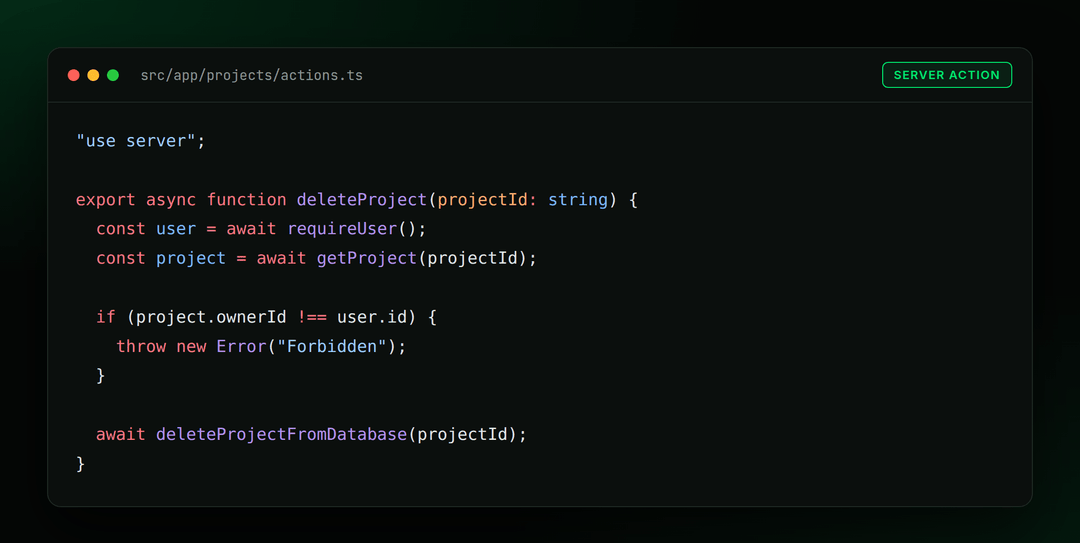Screen dimensions: 1080x543
Task: Click the user variable declaration
Action: (x=176, y=229)
